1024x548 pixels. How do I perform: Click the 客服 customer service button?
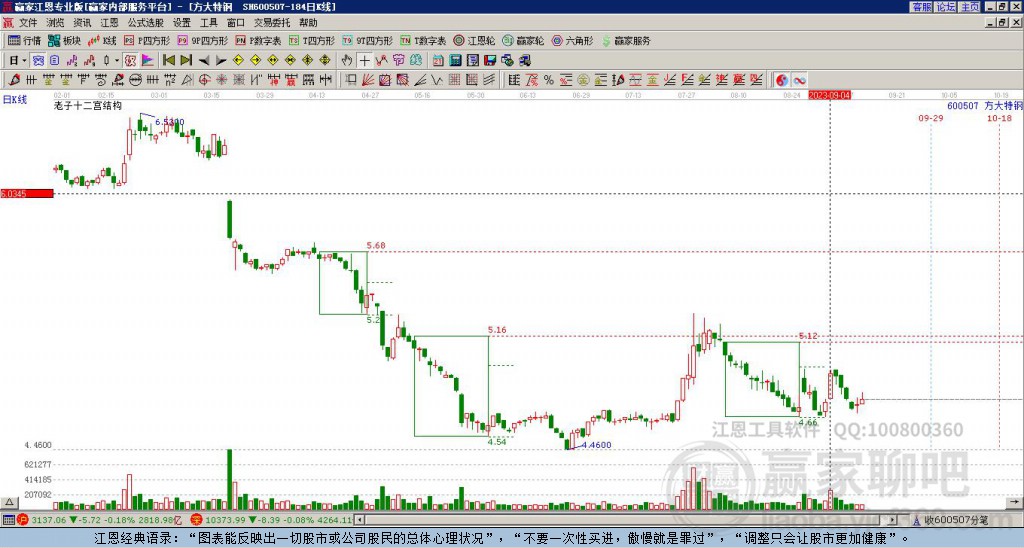point(921,7)
